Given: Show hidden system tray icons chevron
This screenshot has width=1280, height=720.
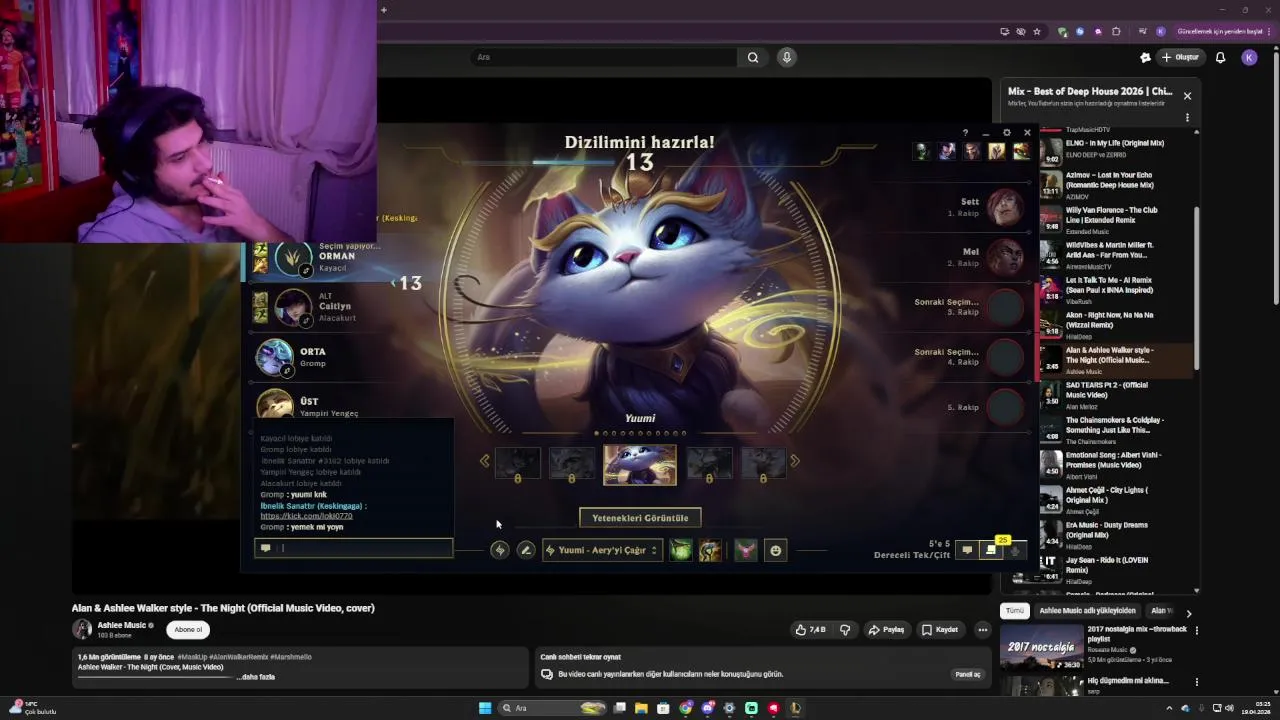Looking at the screenshot, I should (1169, 708).
